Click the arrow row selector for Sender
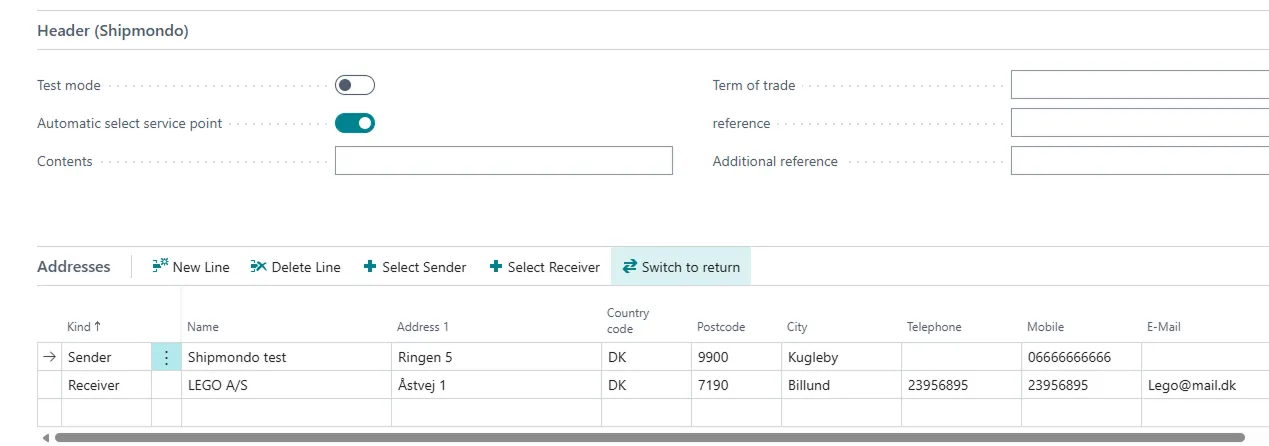1269x446 pixels. click(x=50, y=358)
